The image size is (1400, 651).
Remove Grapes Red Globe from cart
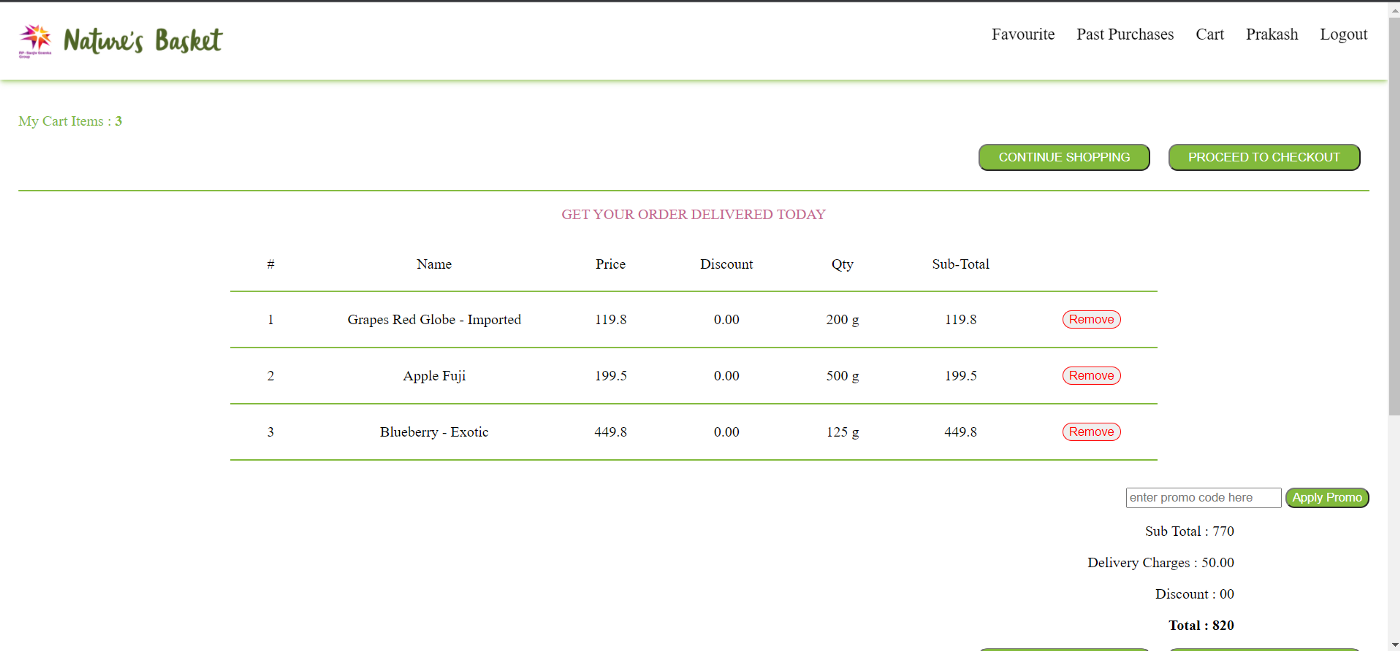click(x=1091, y=320)
